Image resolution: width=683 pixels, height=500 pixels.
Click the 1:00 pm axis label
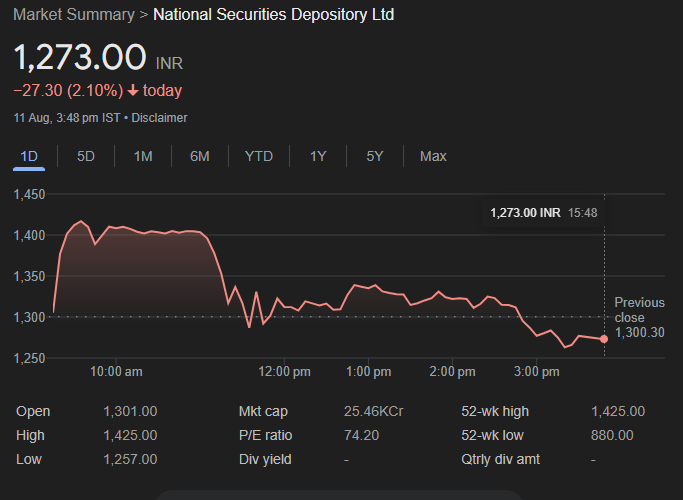tap(369, 372)
